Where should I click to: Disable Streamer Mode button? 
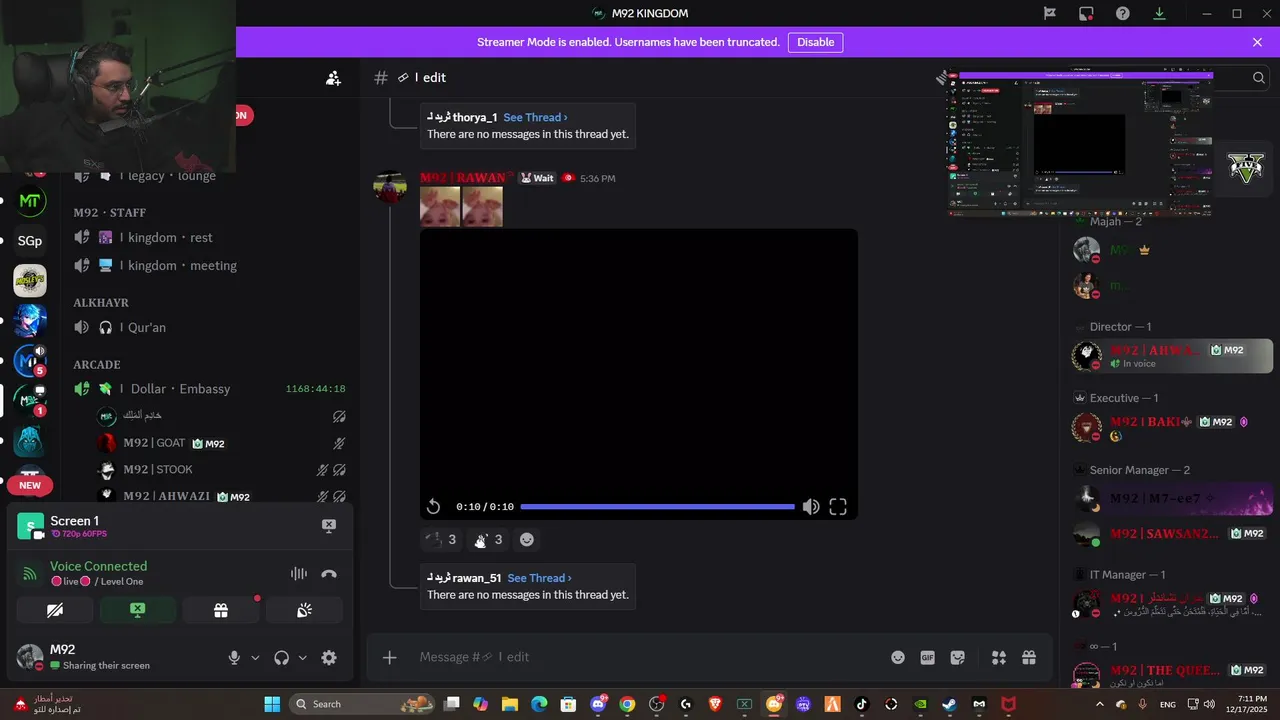[x=815, y=42]
